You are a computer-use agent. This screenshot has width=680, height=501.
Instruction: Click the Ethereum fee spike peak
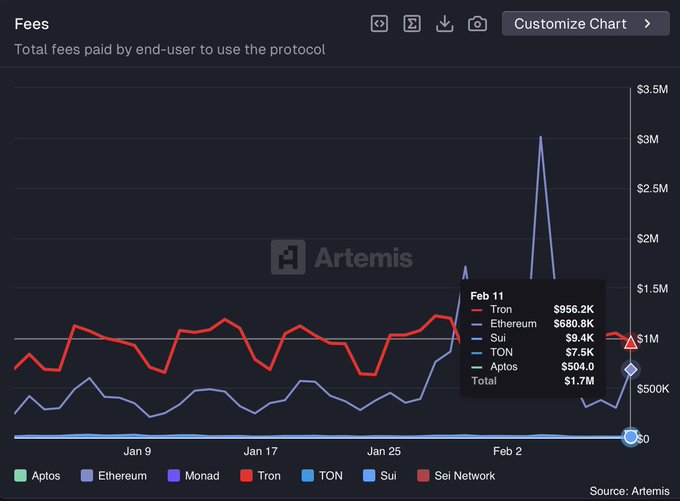click(x=541, y=137)
